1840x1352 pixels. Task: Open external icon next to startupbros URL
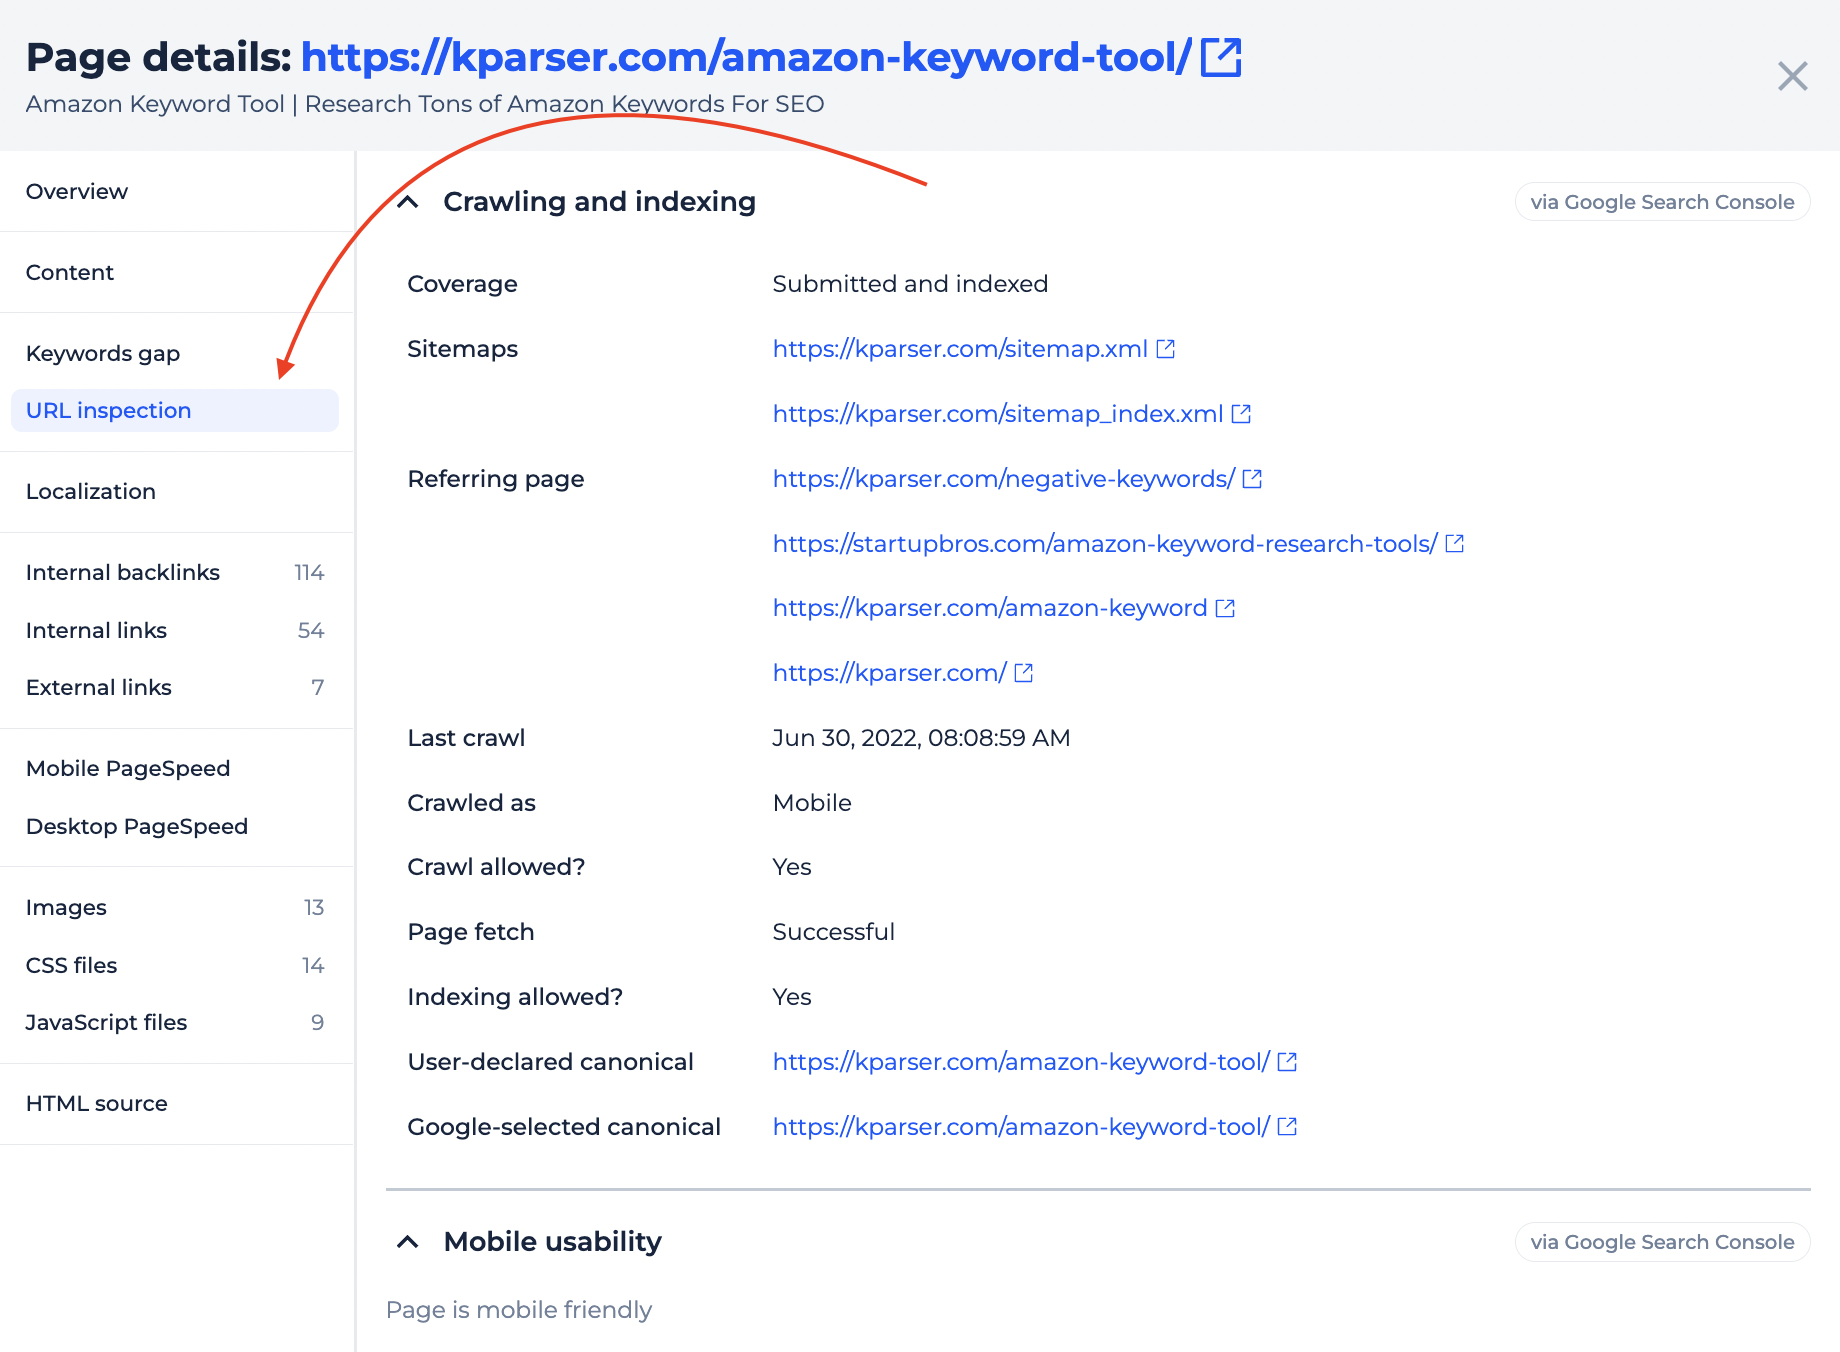(1455, 543)
